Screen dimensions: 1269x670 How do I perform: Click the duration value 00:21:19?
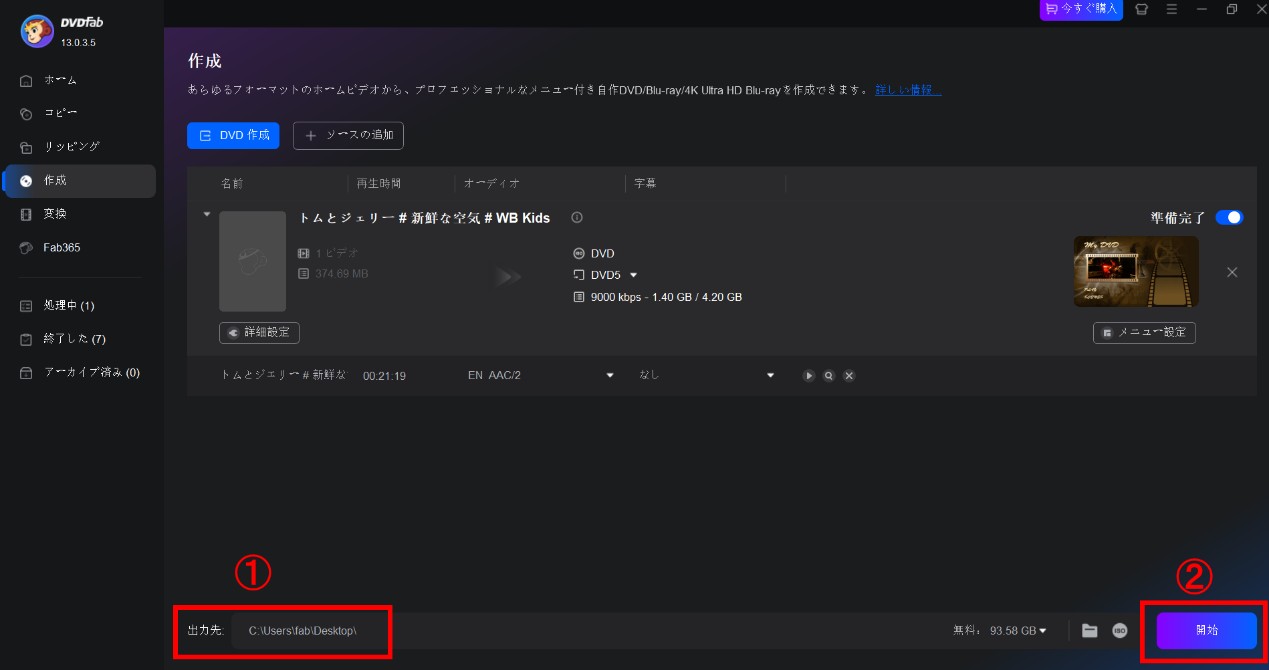coord(384,375)
